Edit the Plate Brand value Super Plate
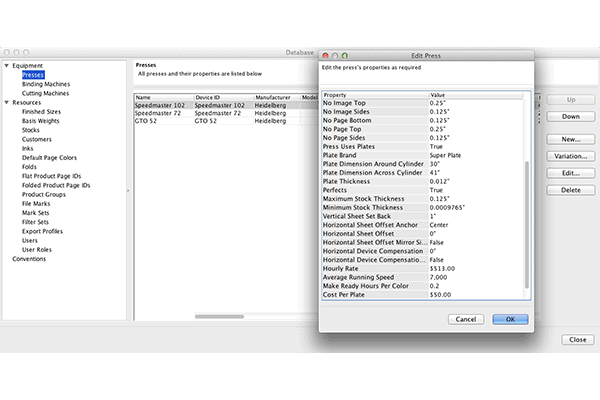Viewport: 600px width, 400px height. pos(475,155)
